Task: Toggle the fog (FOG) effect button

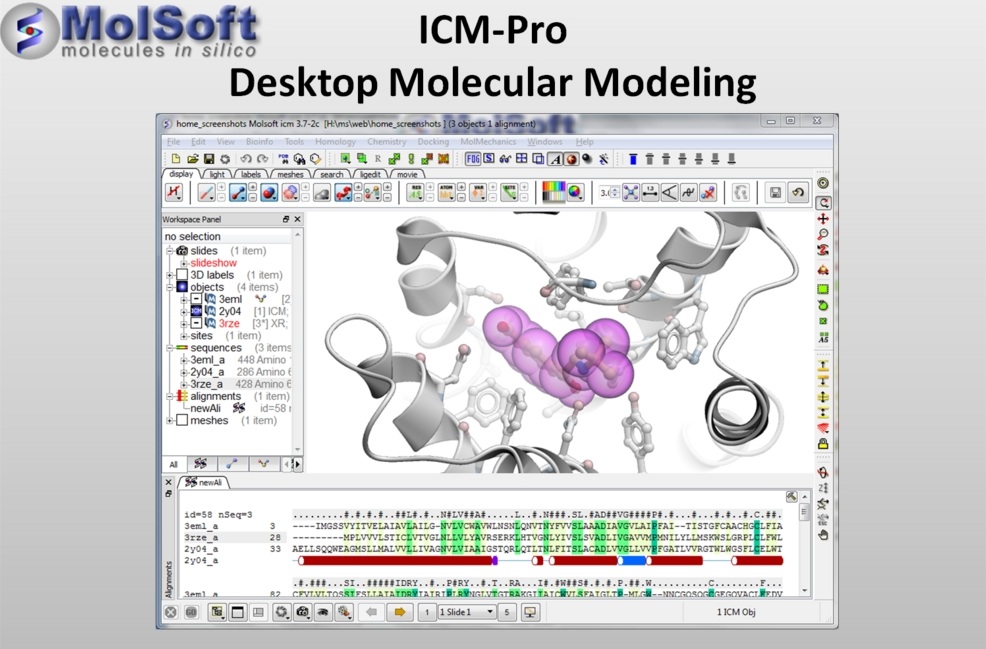Action: point(475,159)
